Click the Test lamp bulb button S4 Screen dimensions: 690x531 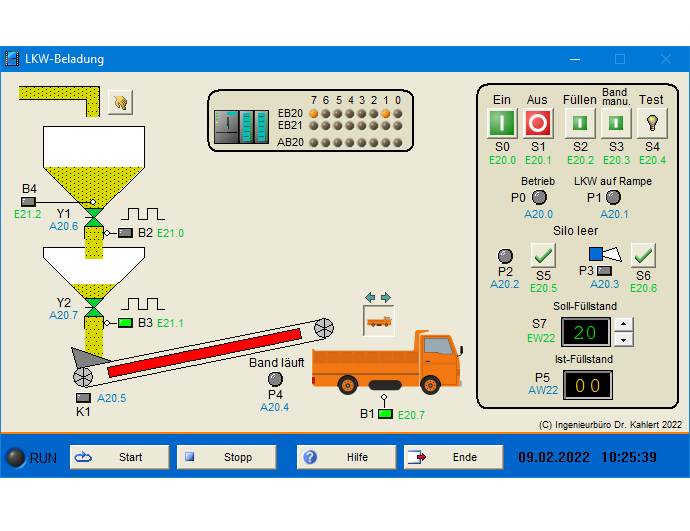(652, 123)
